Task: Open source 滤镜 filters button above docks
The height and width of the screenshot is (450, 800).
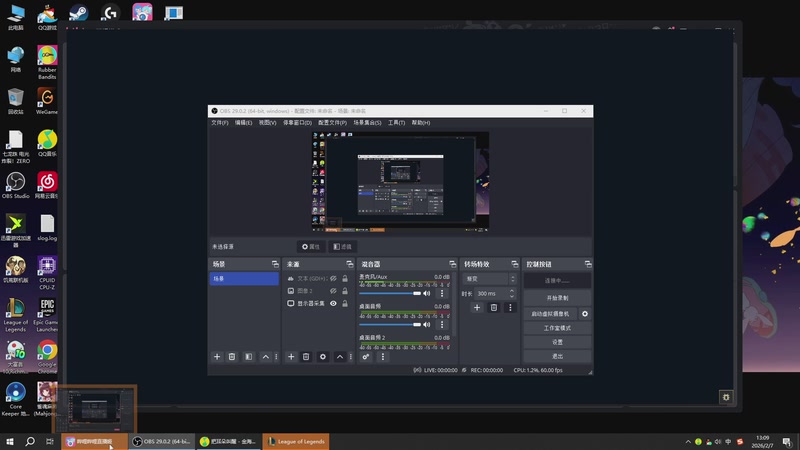Action: coord(342,246)
